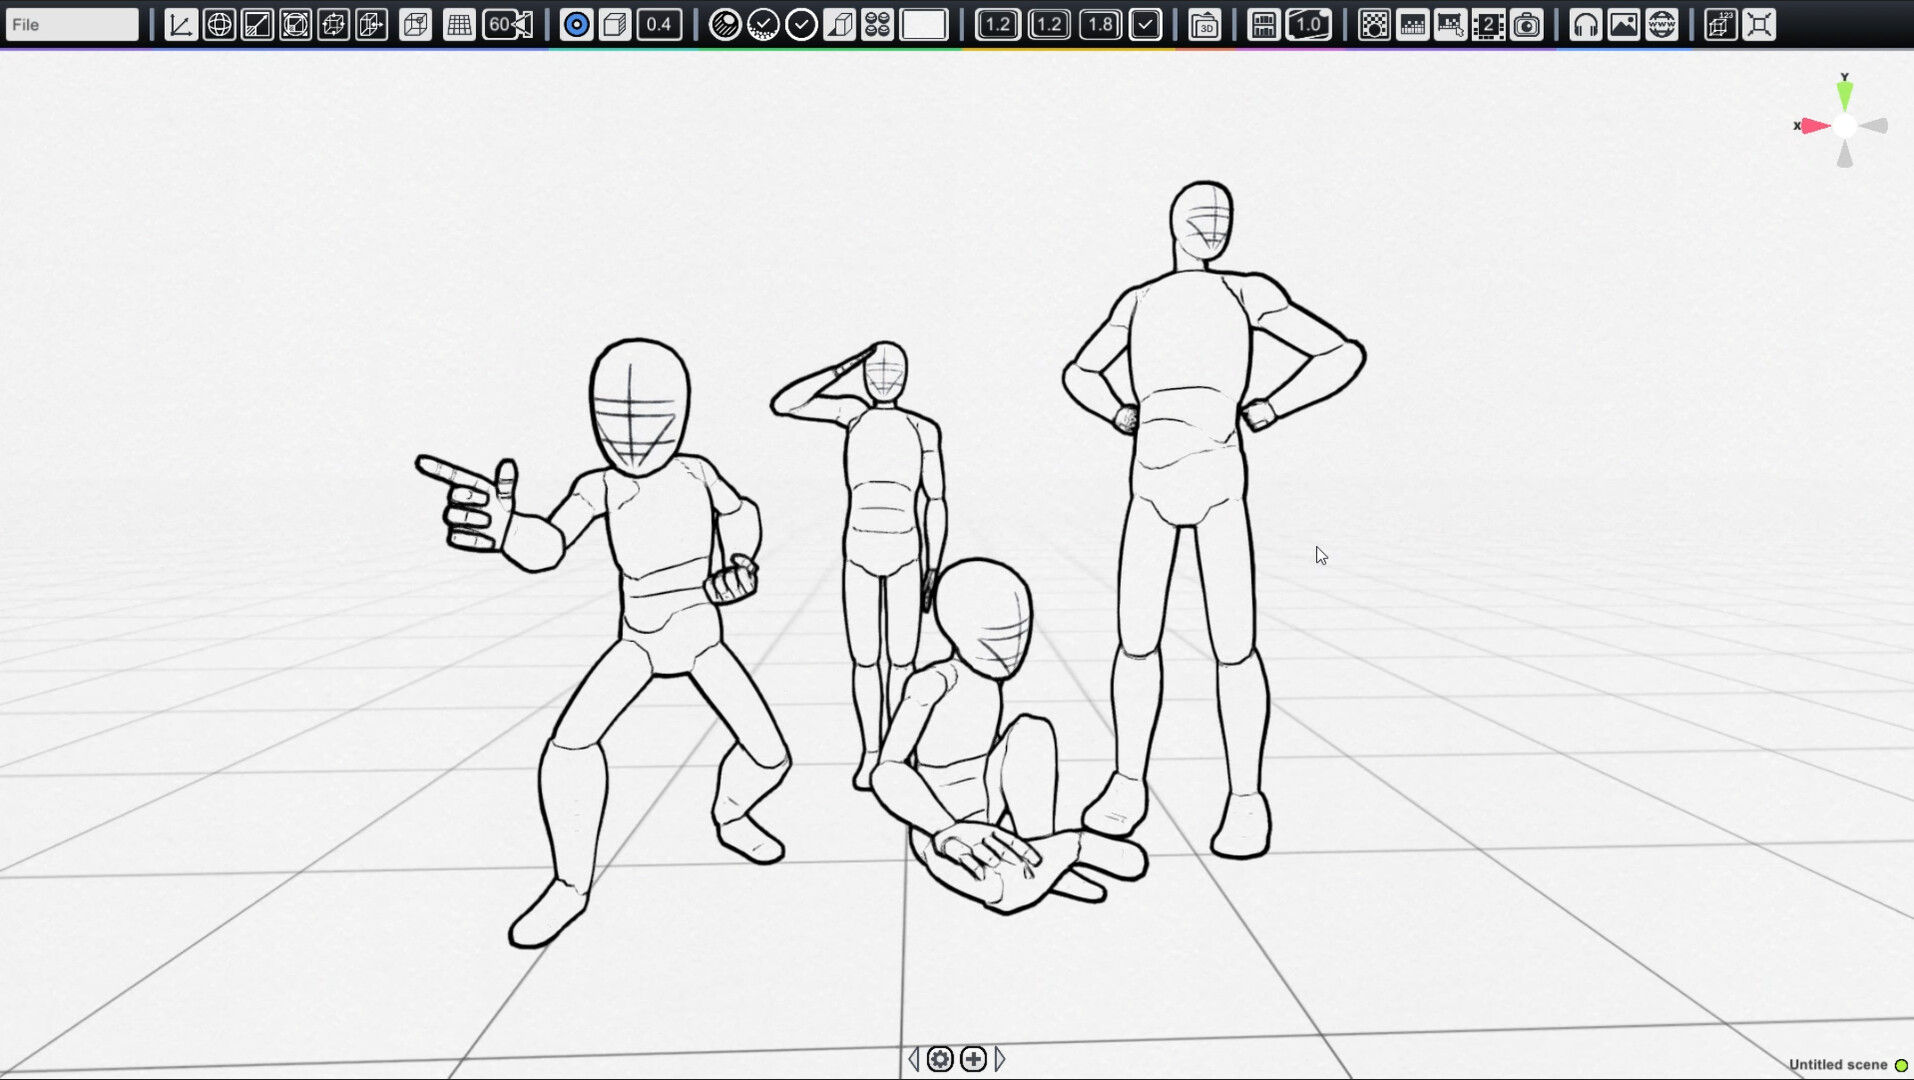Open the image picture icon
This screenshot has width=1914, height=1080.
(1624, 25)
